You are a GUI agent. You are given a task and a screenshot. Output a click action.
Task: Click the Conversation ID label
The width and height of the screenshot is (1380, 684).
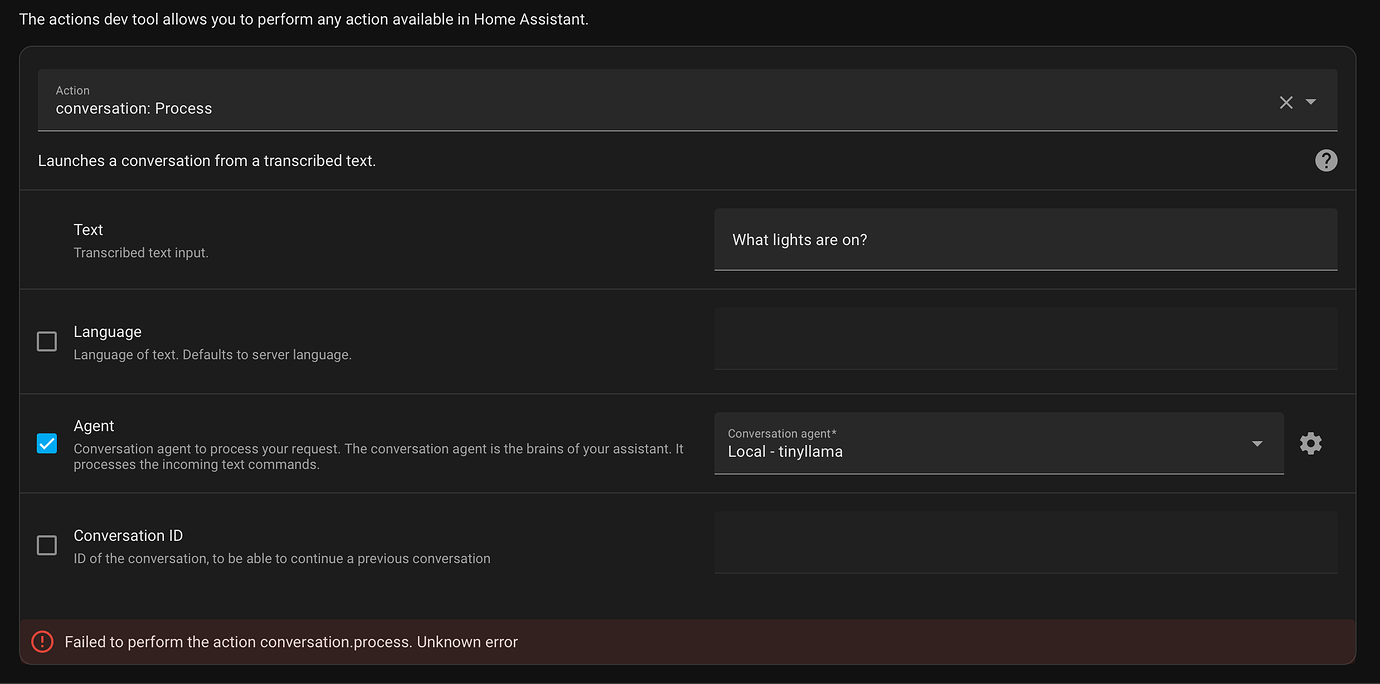pos(128,535)
